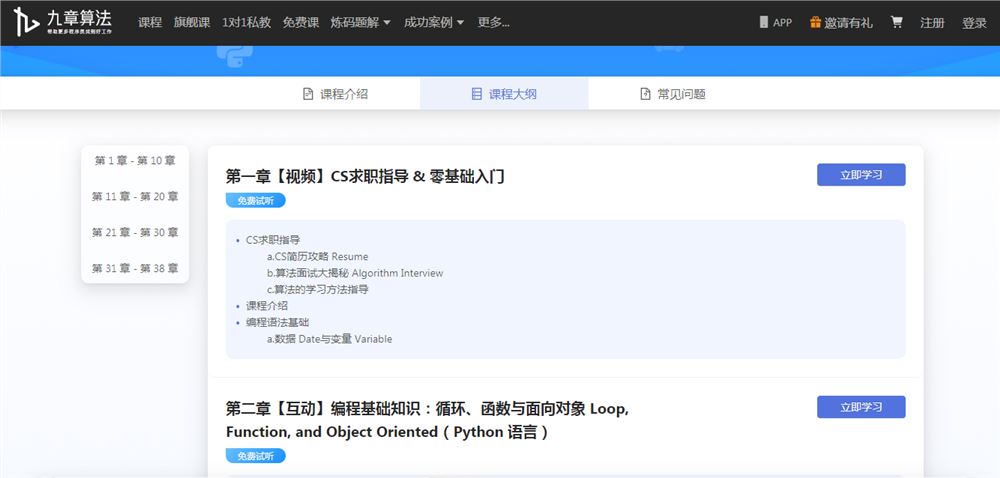Click the 第一章【视频】CS求职指导 heading
Screen dimensions: 1000x478
pyautogui.click(x=365, y=177)
